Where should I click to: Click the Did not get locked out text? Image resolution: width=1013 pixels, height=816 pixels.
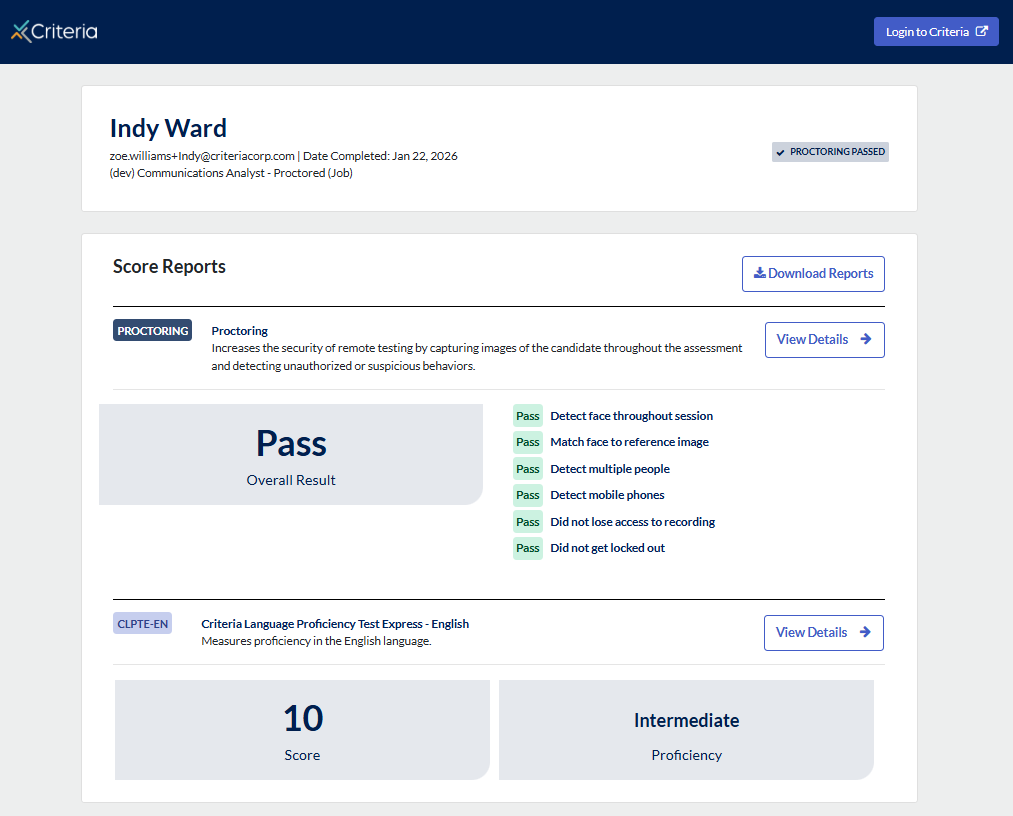pyautogui.click(x=607, y=548)
